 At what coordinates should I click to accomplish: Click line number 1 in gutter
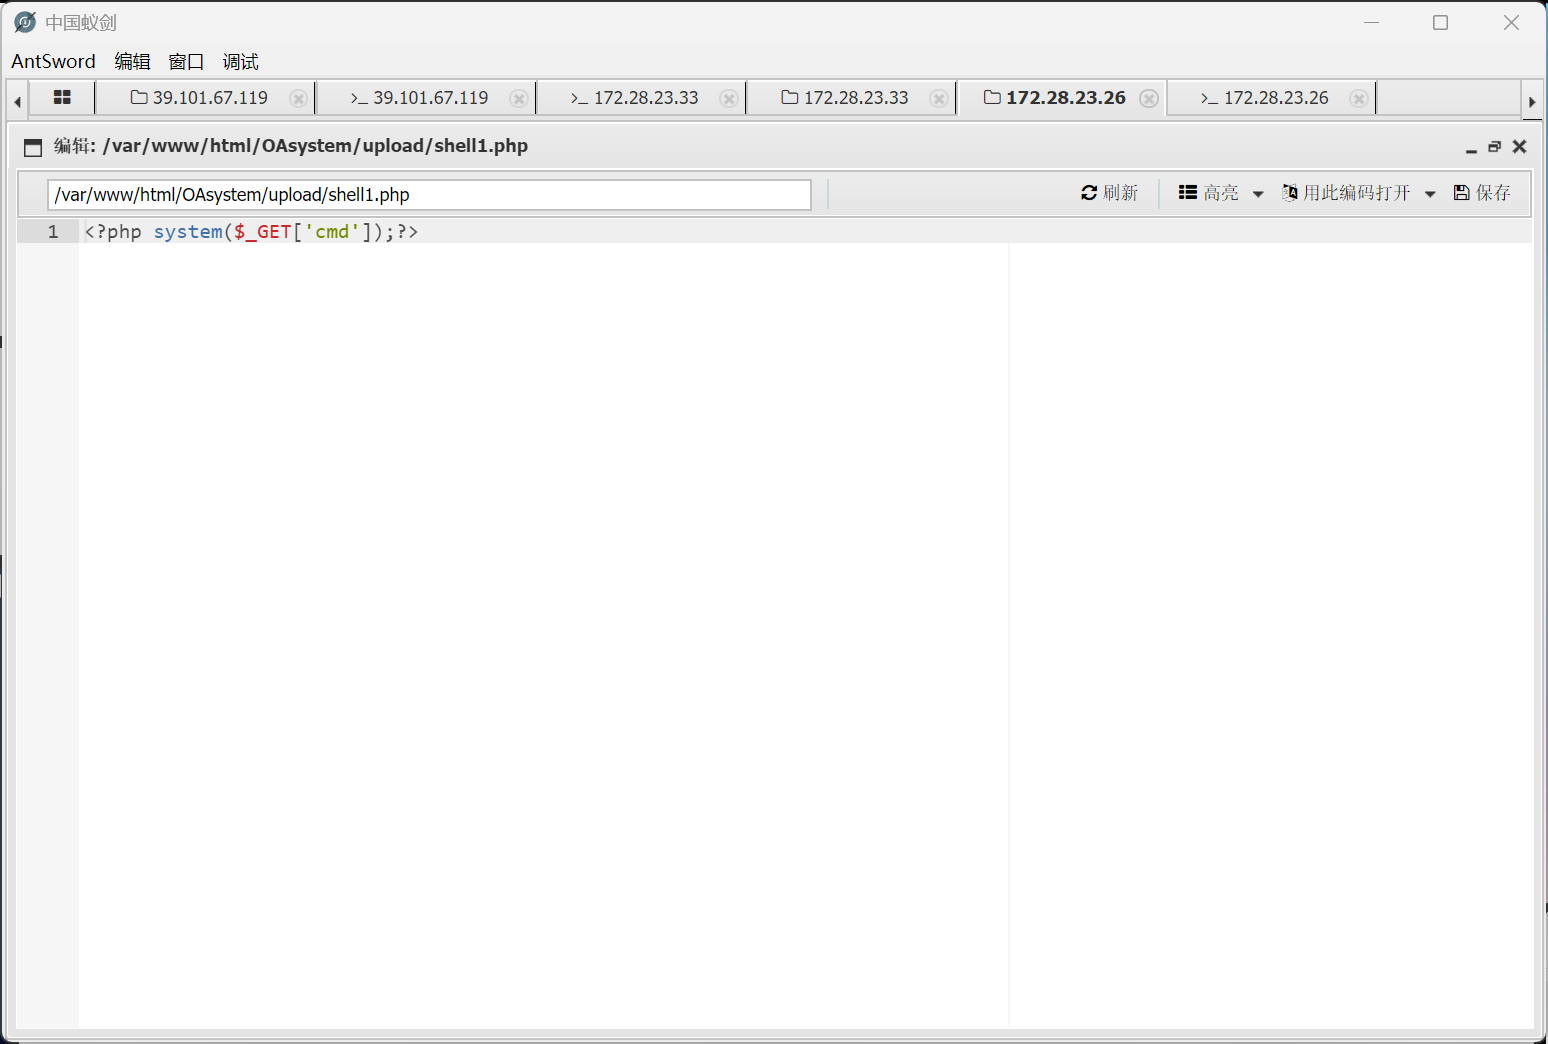click(x=53, y=232)
